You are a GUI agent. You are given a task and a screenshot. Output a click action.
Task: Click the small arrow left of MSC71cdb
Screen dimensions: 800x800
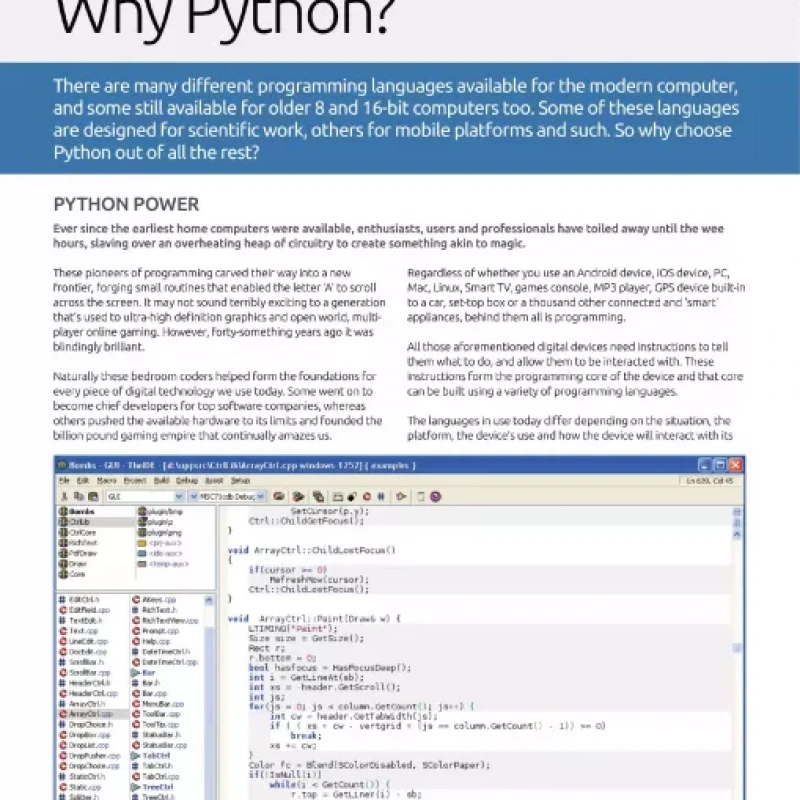click(193, 496)
